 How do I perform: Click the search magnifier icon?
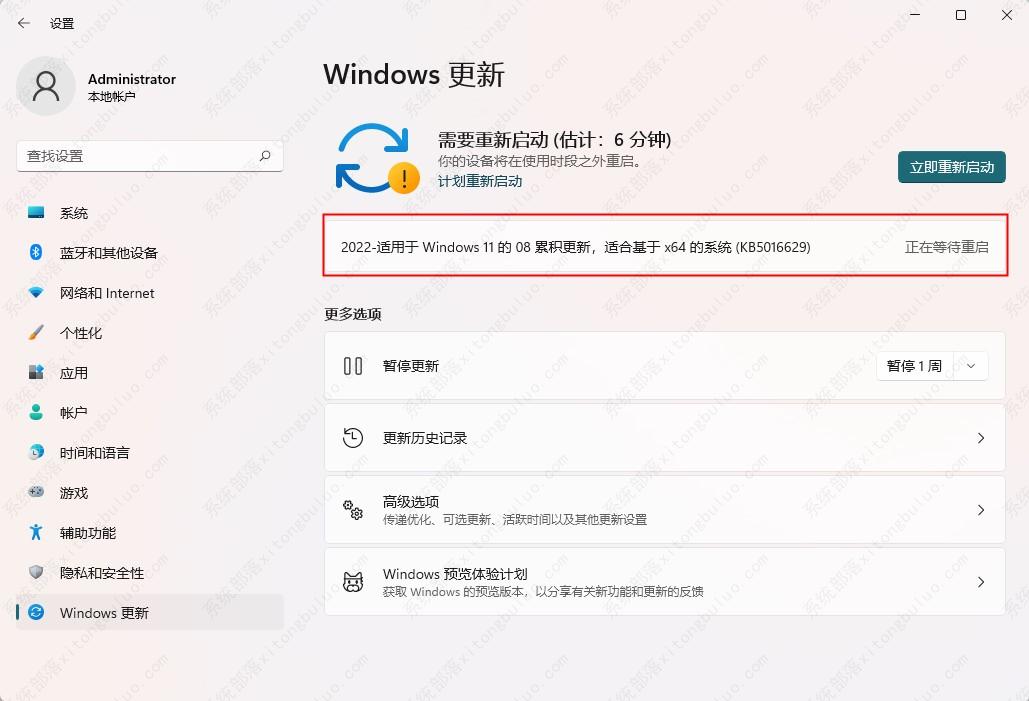265,156
